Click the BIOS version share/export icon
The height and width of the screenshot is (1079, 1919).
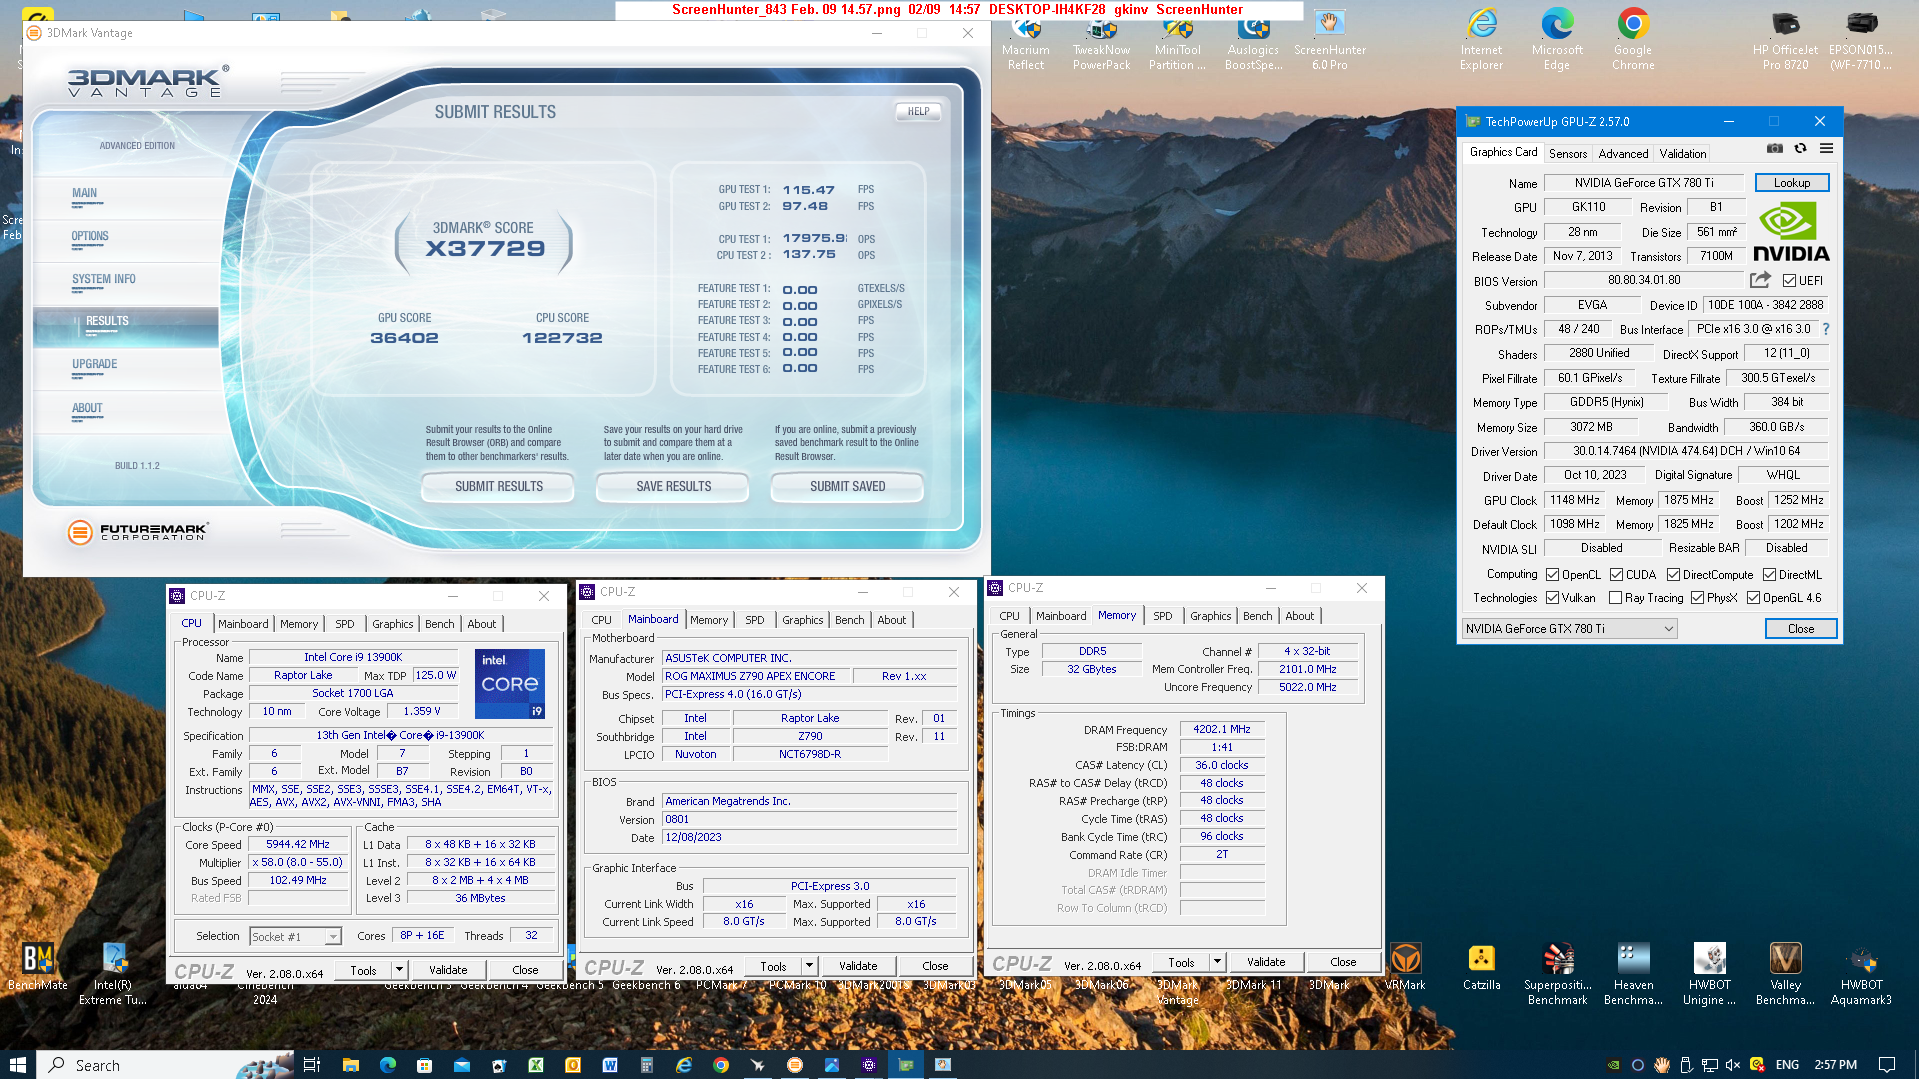[x=1760, y=280]
